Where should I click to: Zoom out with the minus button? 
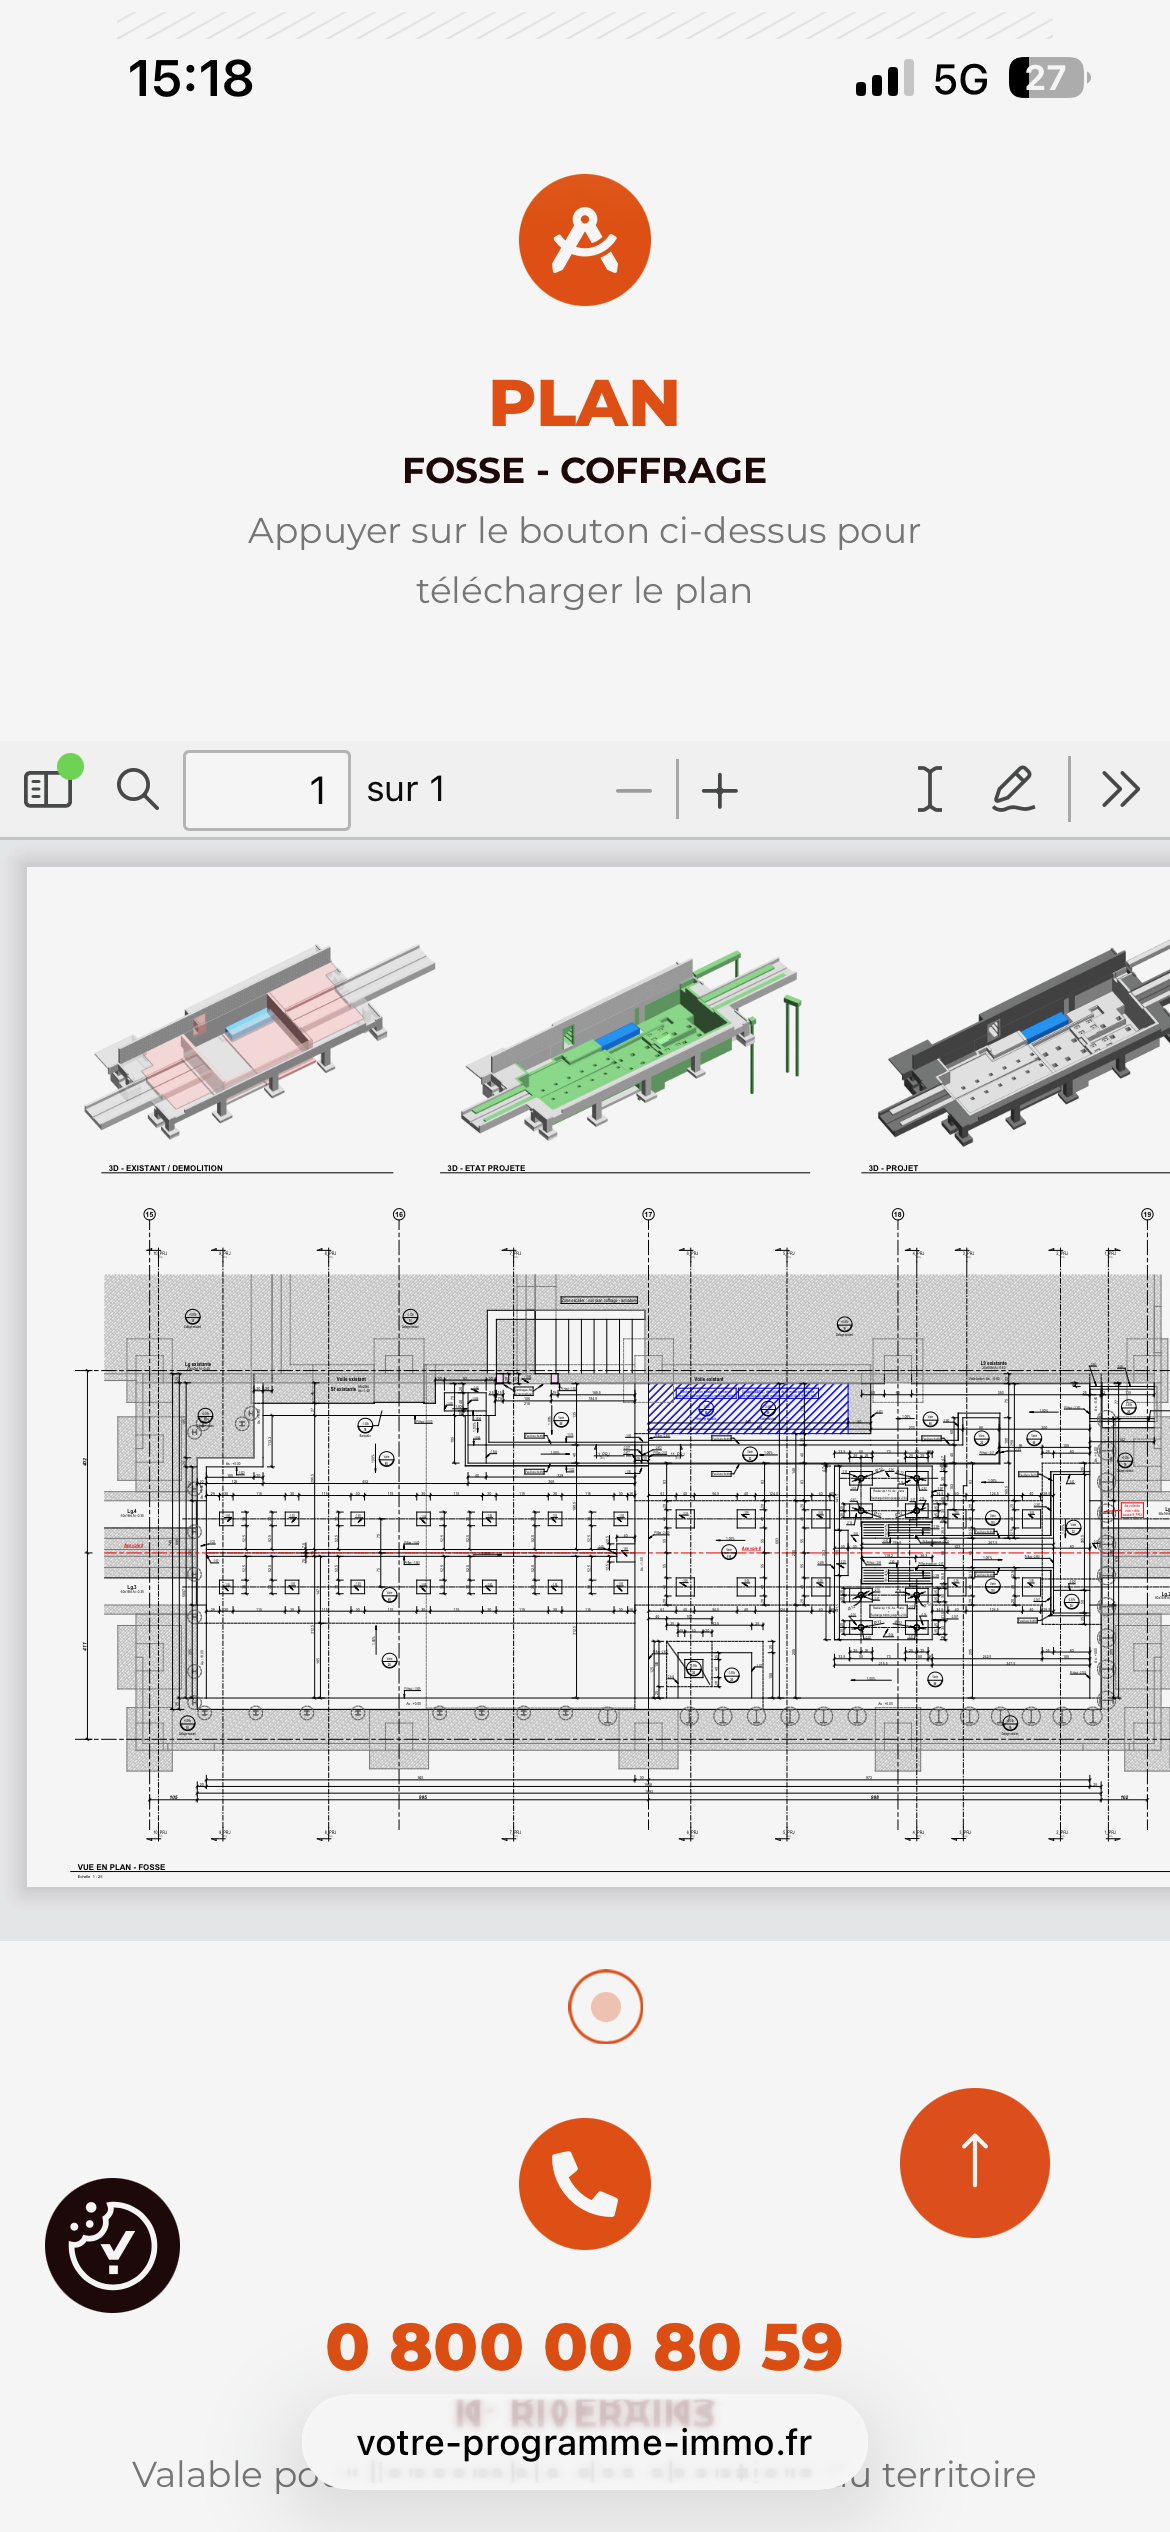(633, 790)
